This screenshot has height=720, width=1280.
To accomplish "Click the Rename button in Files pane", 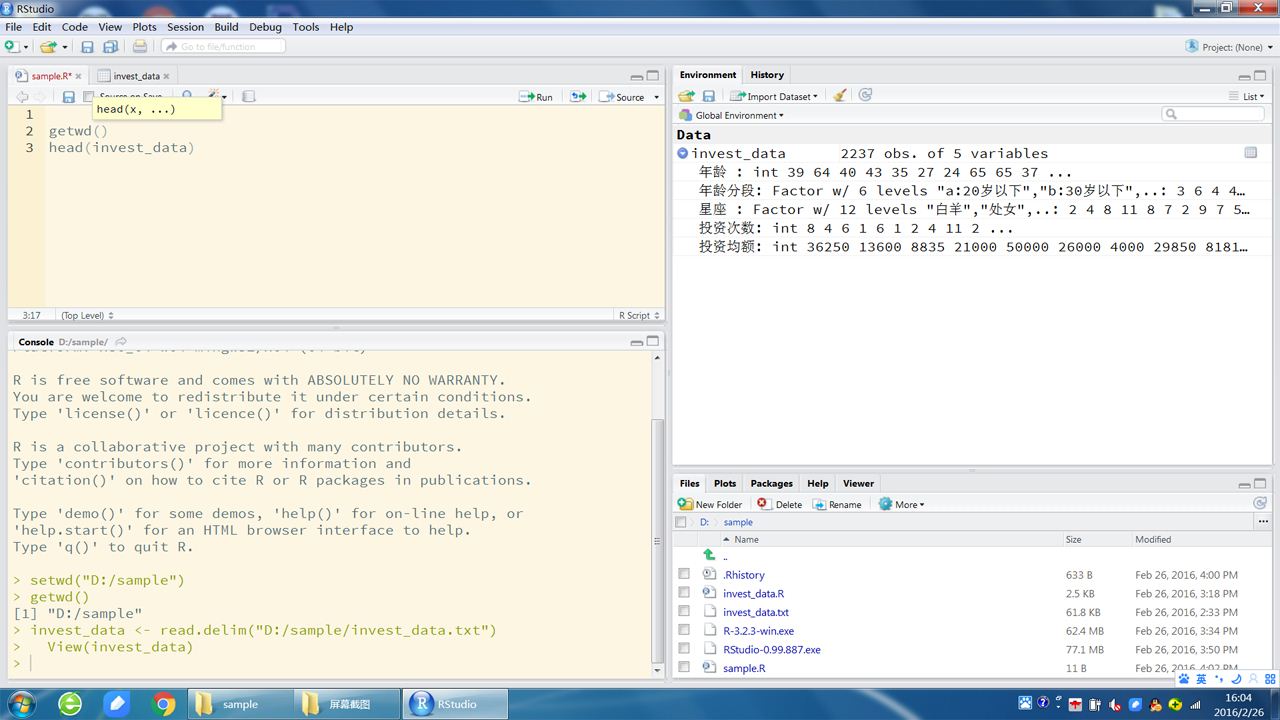I will [x=838, y=504].
